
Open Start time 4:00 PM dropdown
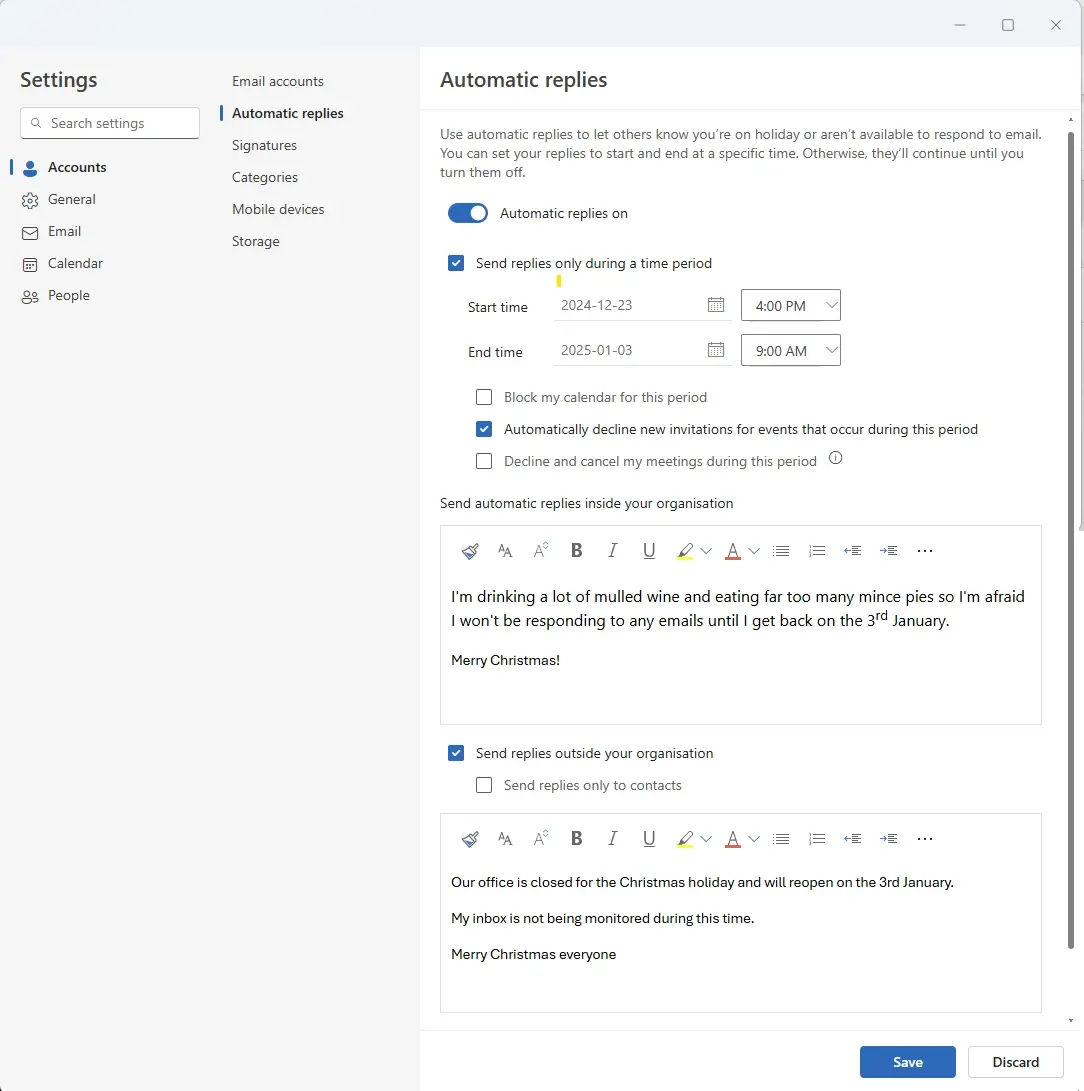coord(790,306)
